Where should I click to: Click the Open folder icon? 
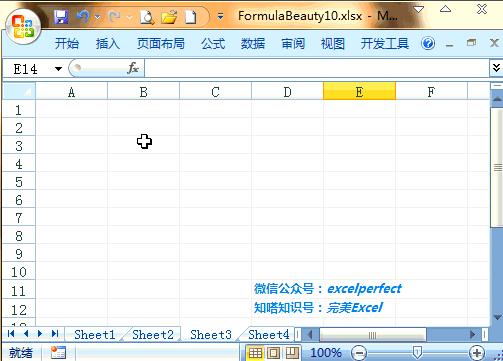pyautogui.click(x=169, y=17)
